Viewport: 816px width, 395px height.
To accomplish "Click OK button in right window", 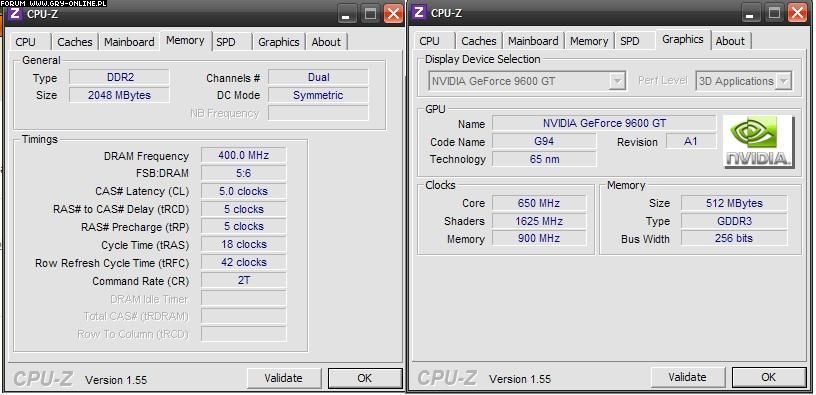I will pos(769,377).
